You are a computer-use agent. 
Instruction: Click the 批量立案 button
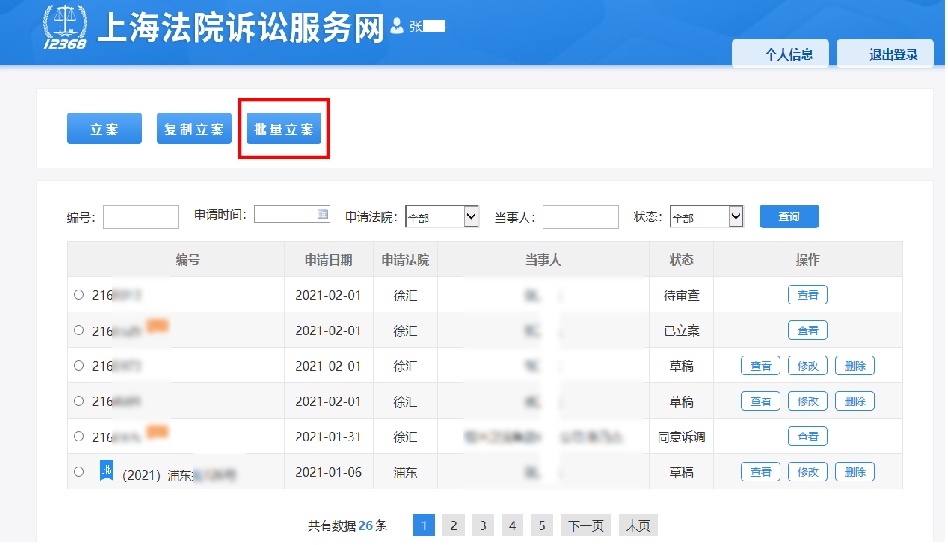(x=284, y=130)
